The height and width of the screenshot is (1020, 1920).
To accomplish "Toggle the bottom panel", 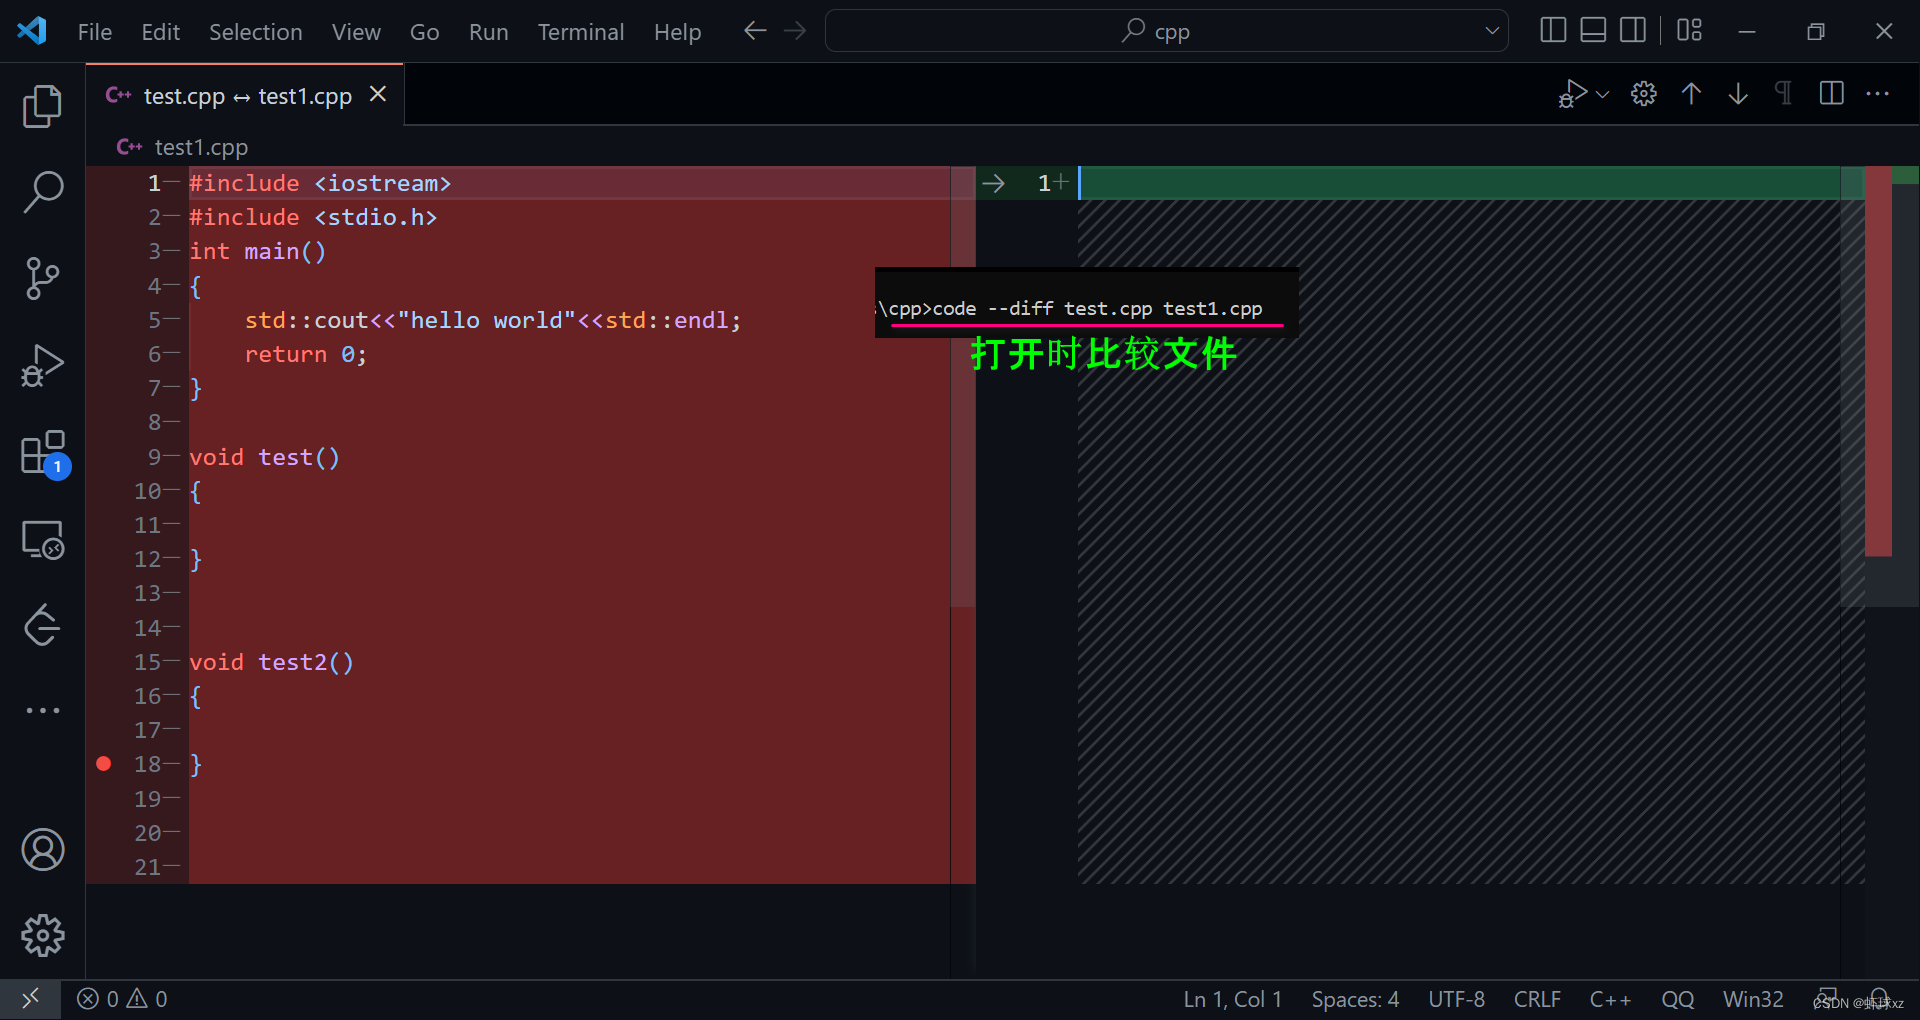I will [x=1593, y=31].
